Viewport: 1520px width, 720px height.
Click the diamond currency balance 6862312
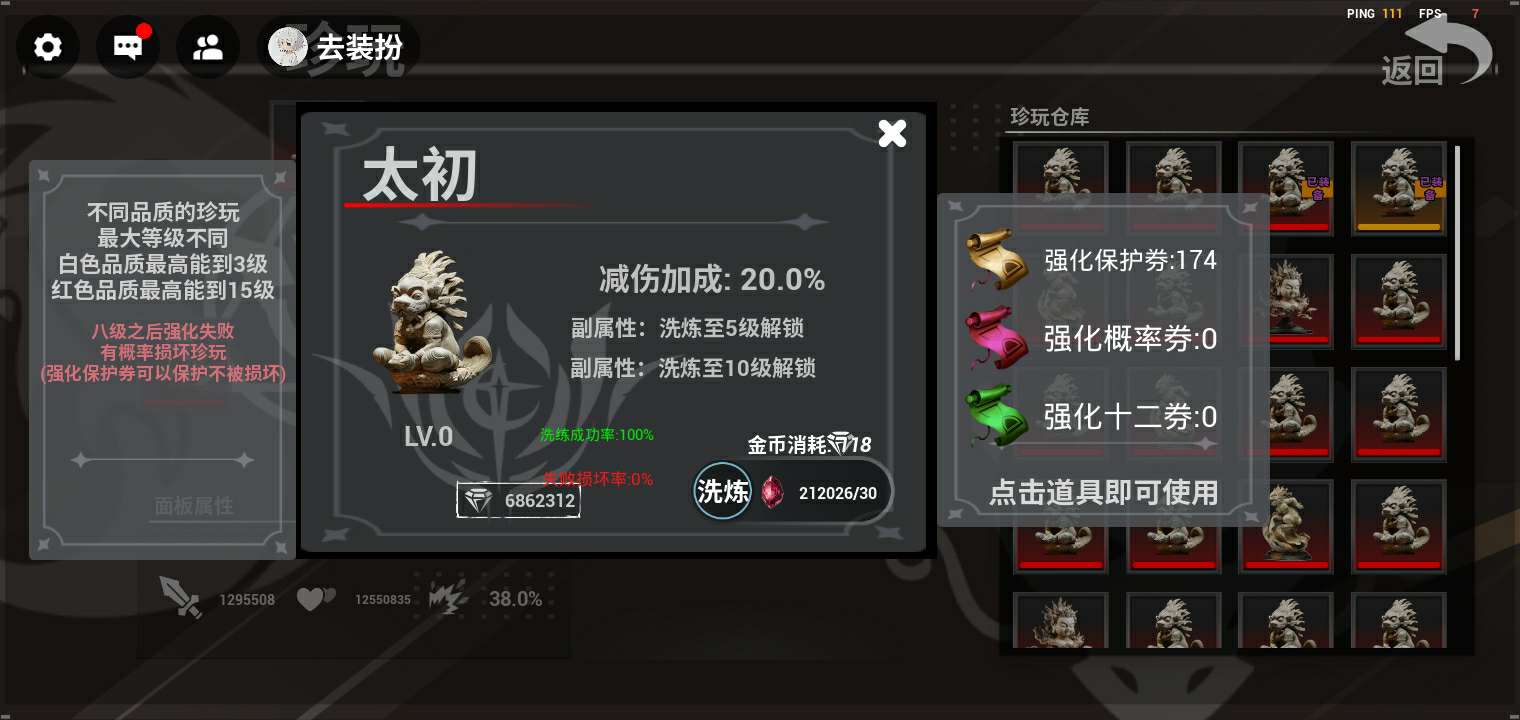coord(518,500)
